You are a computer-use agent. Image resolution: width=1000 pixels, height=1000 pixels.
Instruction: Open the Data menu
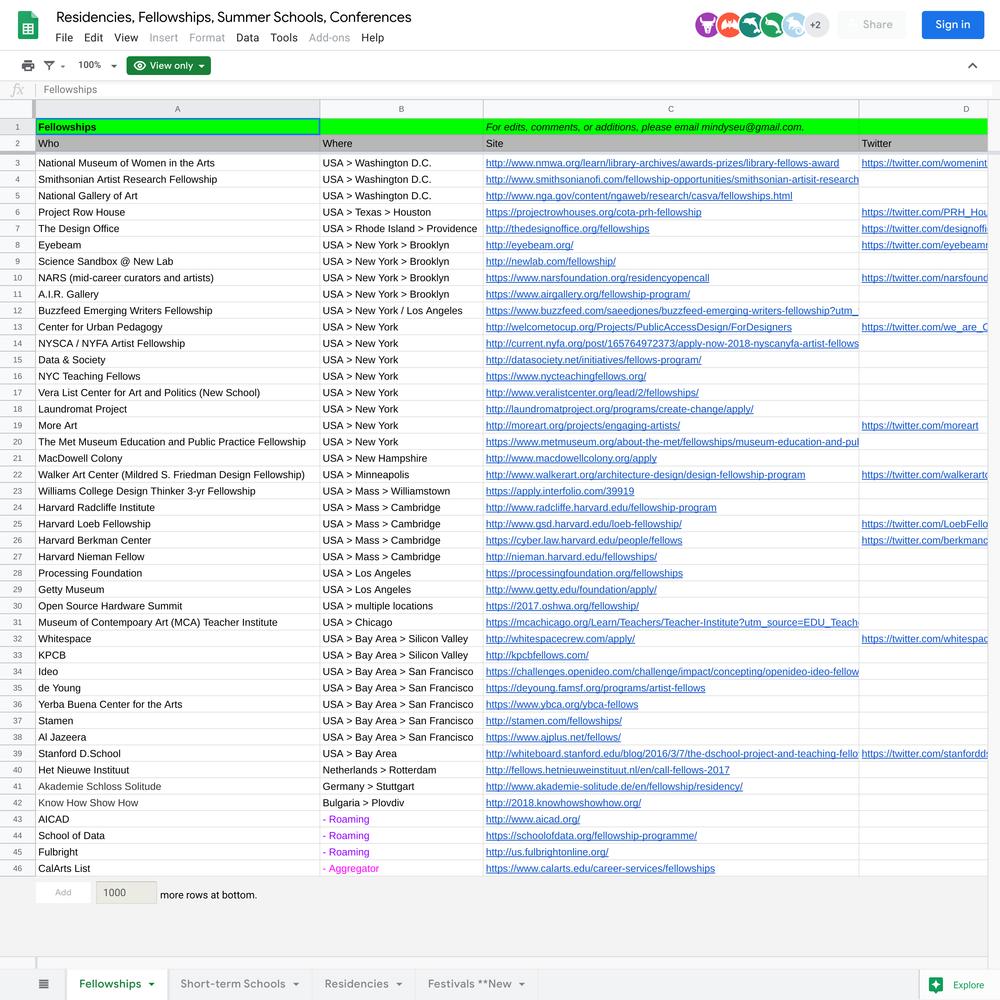247,38
